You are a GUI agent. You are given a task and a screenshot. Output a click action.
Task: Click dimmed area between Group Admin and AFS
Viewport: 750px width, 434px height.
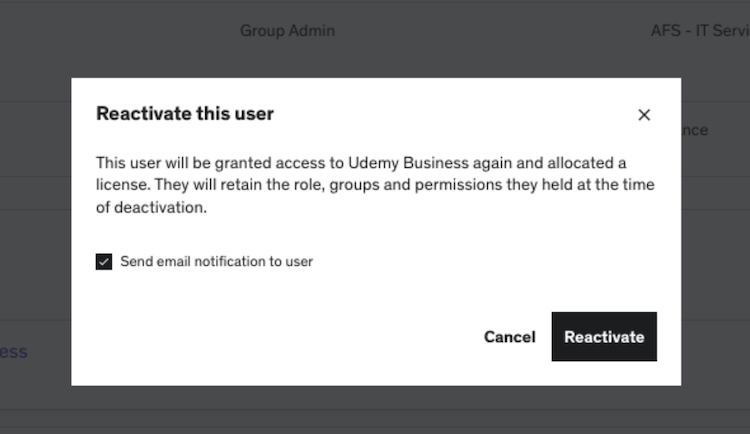(490, 31)
